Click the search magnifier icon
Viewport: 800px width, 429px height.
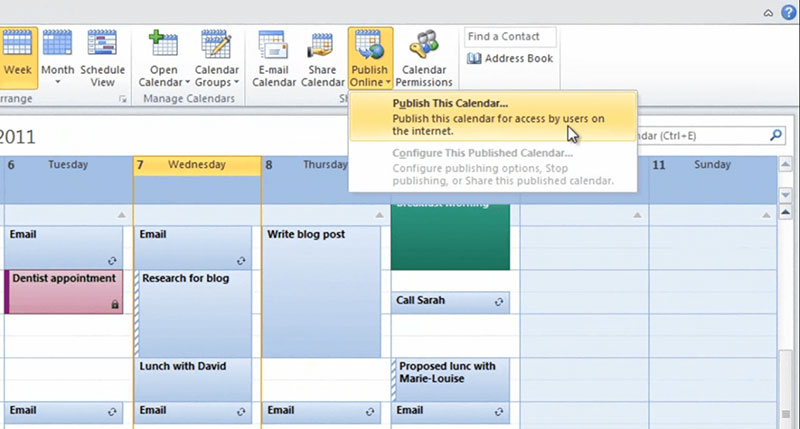point(776,135)
